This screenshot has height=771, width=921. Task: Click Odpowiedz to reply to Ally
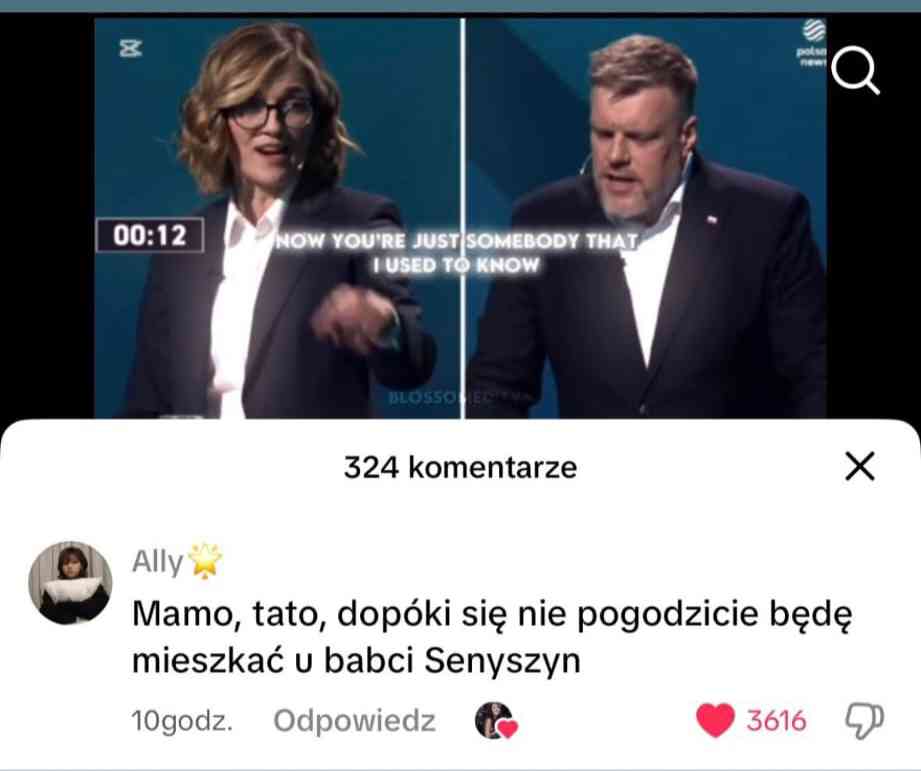tap(354, 721)
